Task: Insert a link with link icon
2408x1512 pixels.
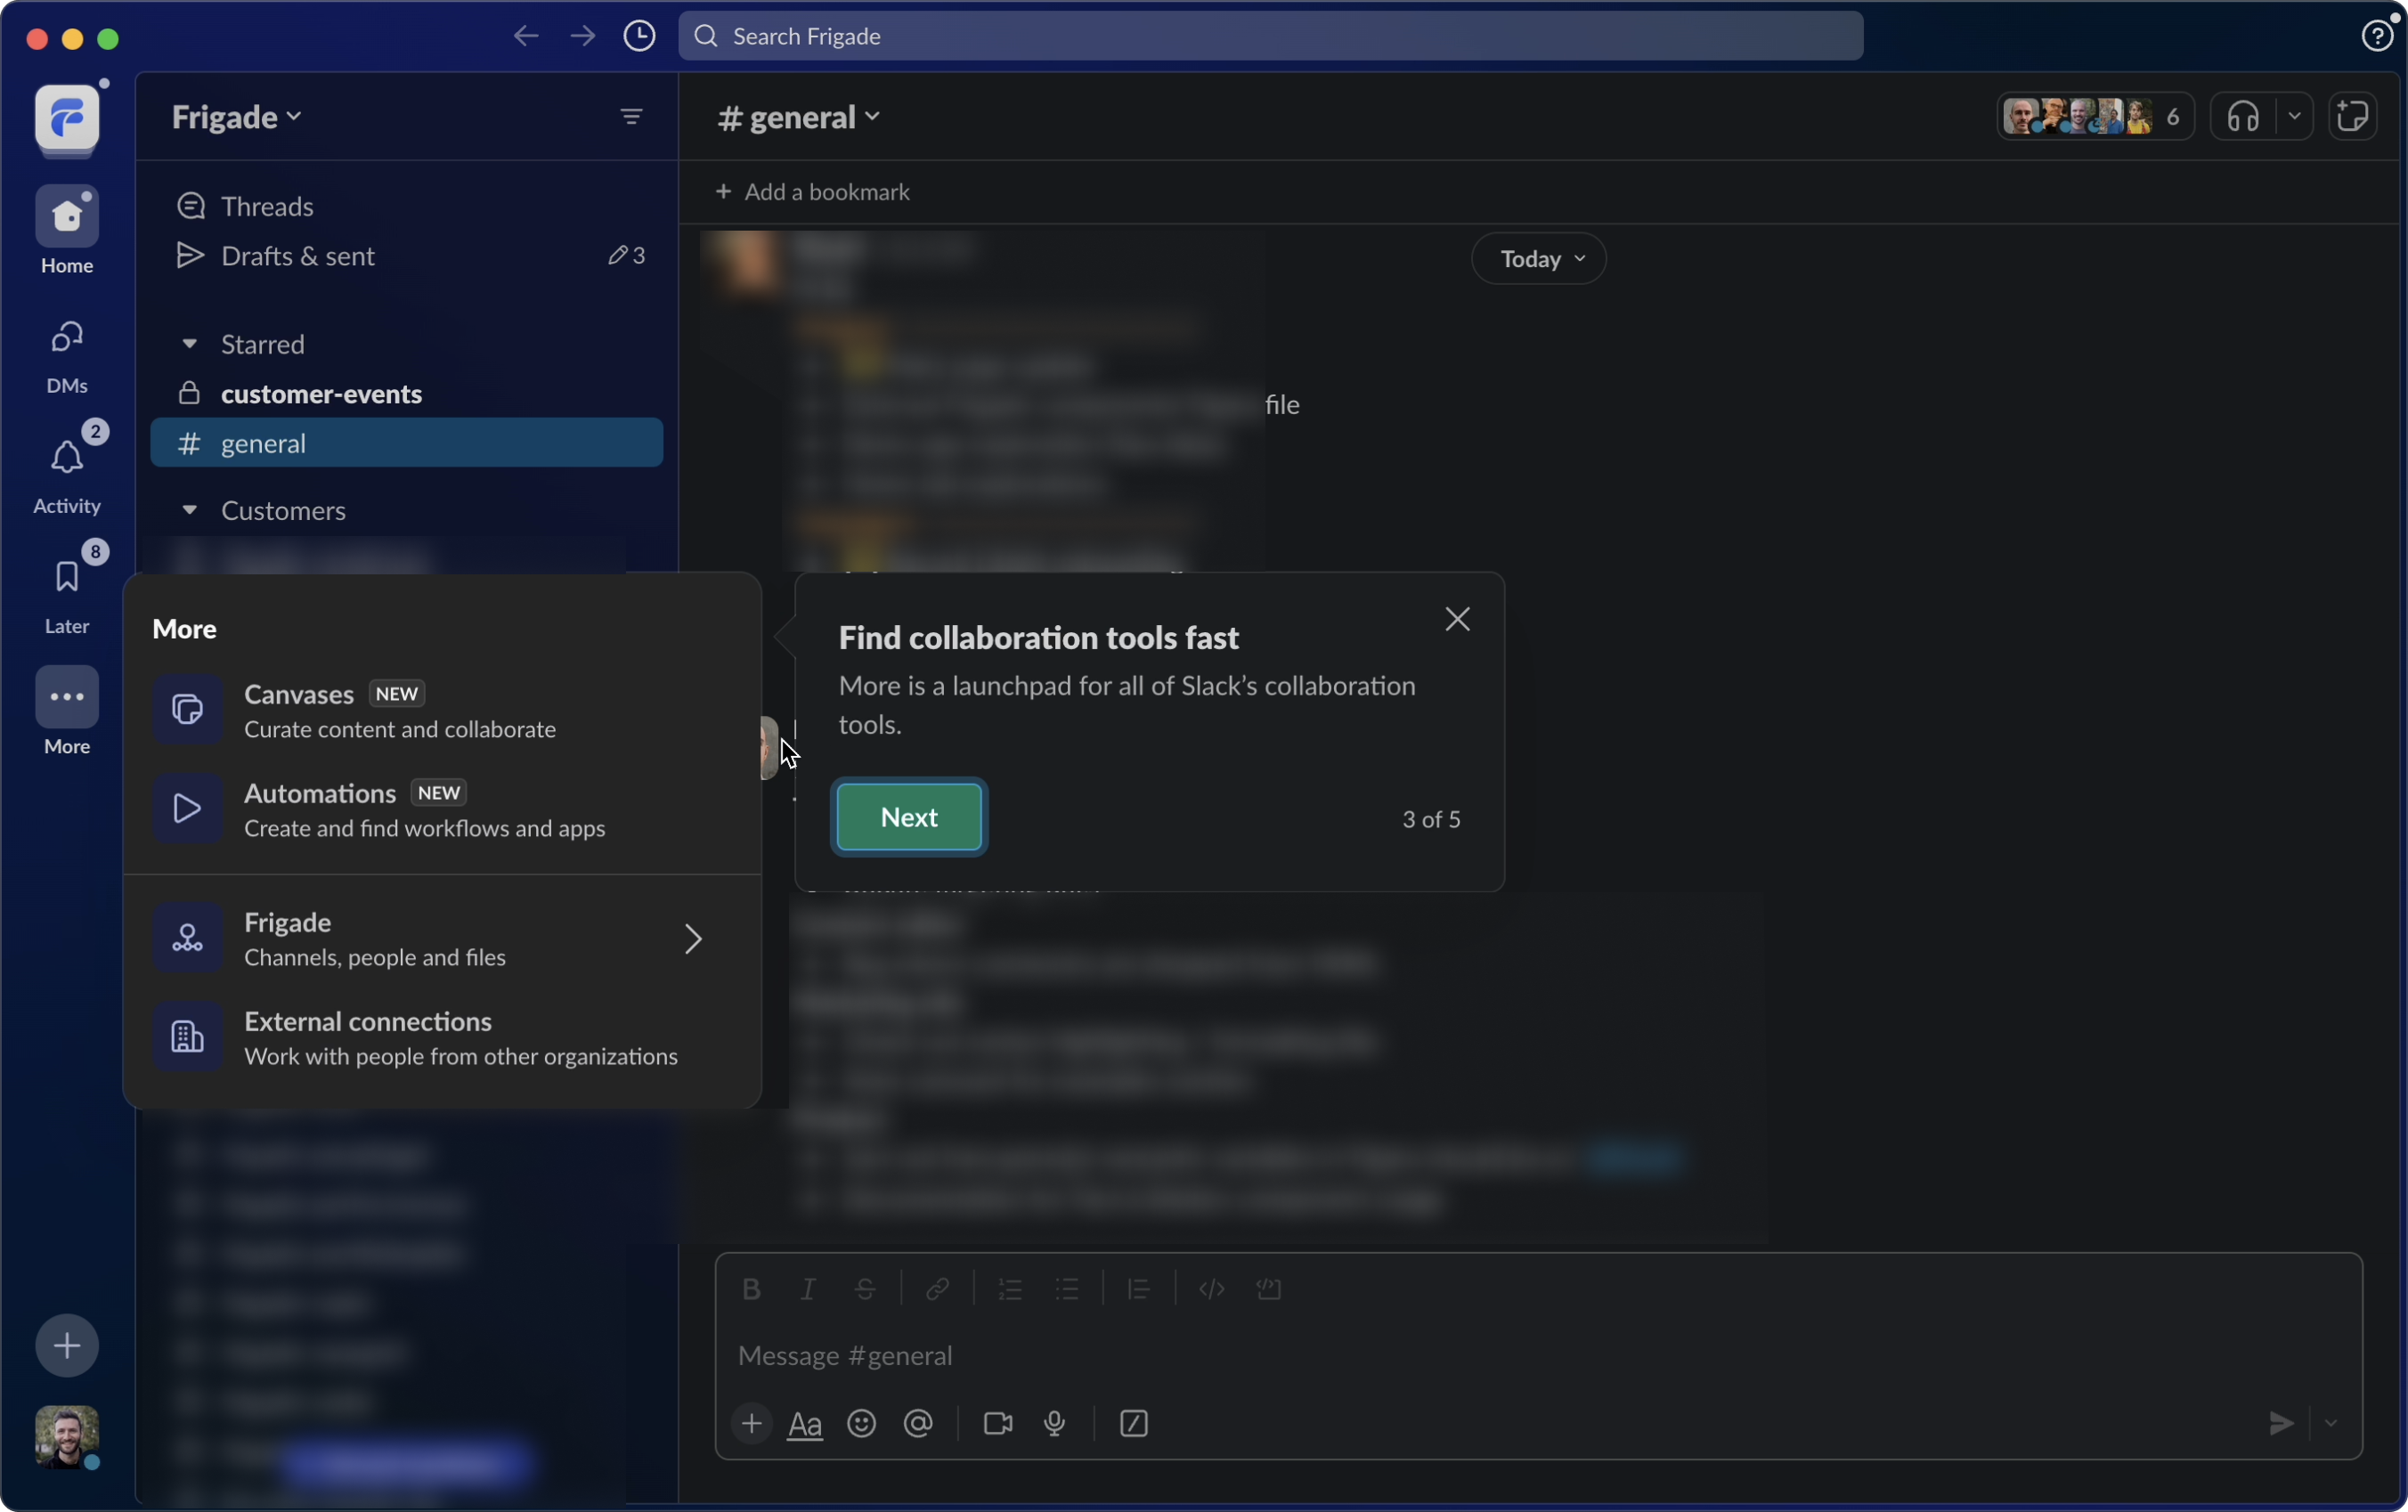Action: pyautogui.click(x=937, y=1289)
